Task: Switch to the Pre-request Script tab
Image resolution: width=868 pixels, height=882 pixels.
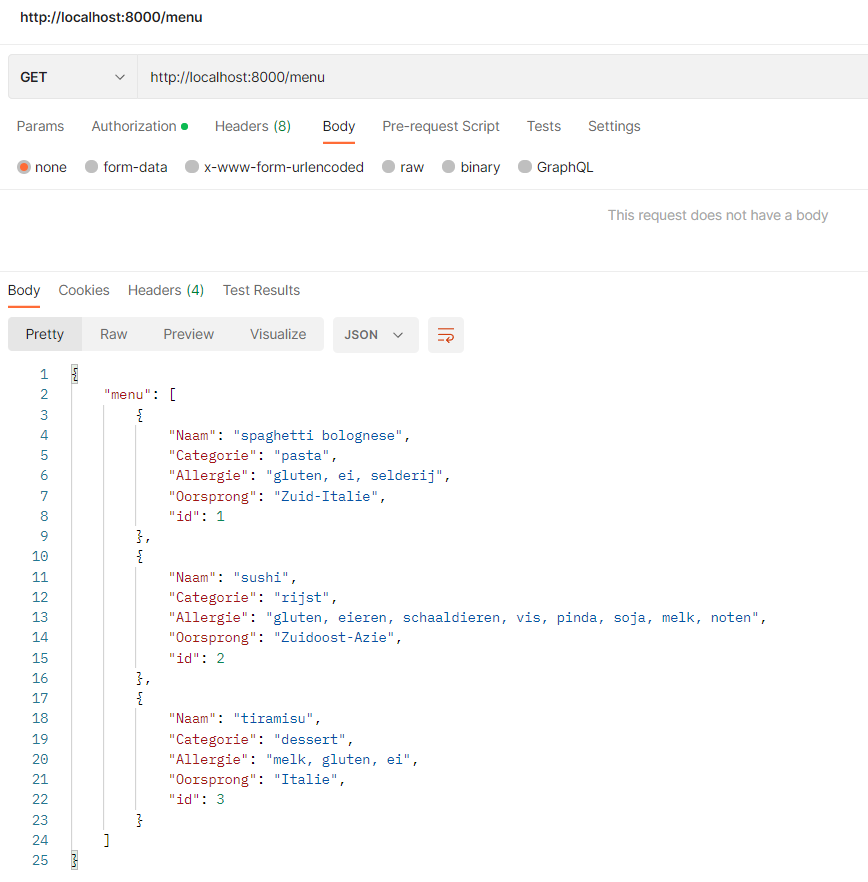Action: (441, 126)
